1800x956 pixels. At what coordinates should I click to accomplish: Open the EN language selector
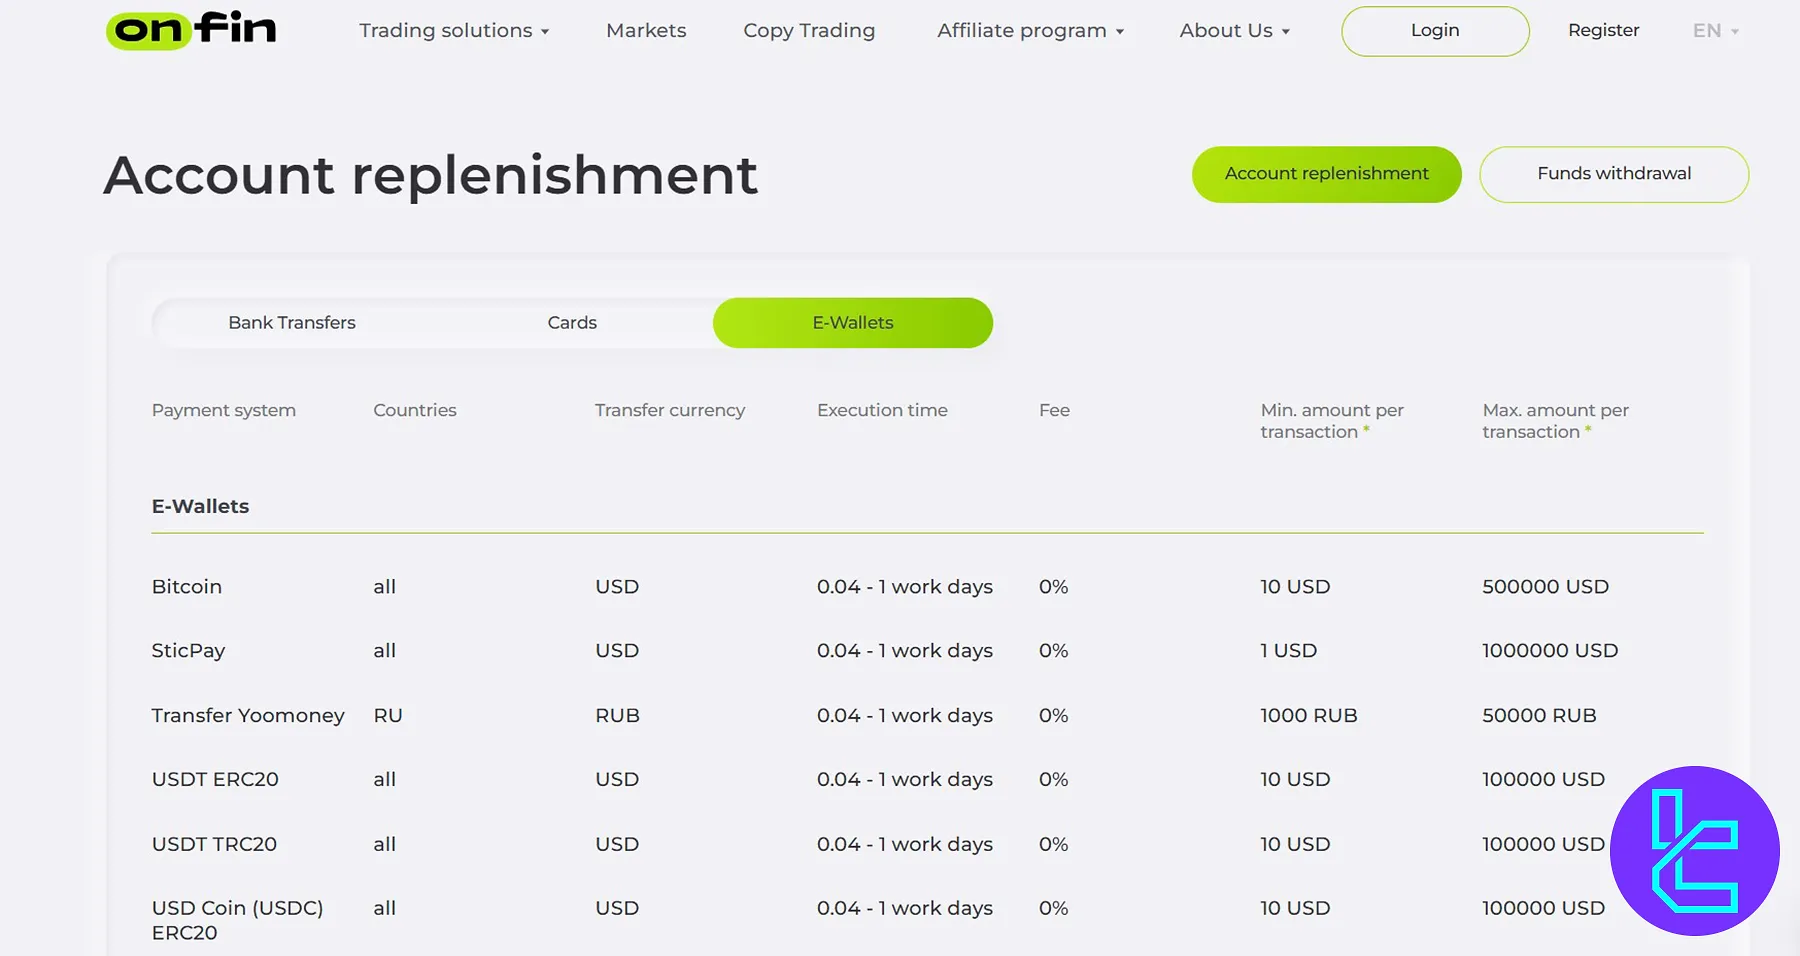pos(1715,31)
